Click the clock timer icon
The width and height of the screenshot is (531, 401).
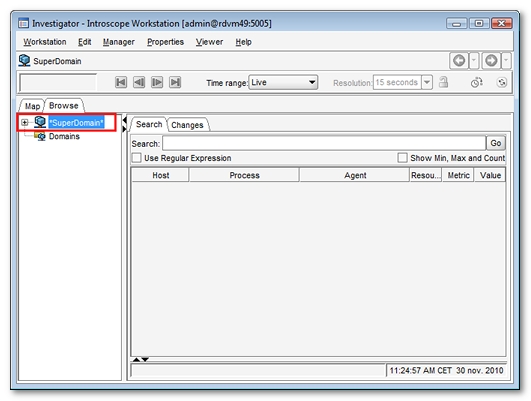[476, 82]
